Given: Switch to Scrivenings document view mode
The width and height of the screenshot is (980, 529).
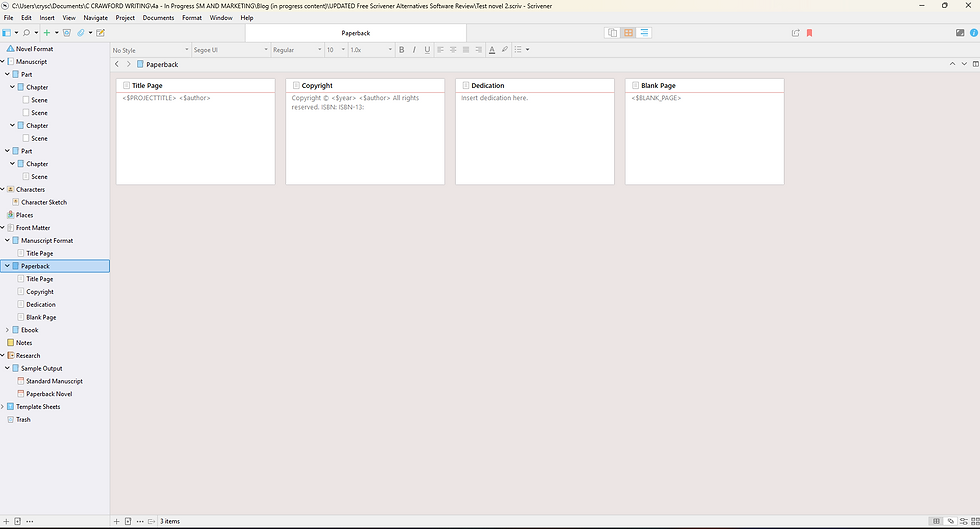Looking at the screenshot, I should (612, 33).
